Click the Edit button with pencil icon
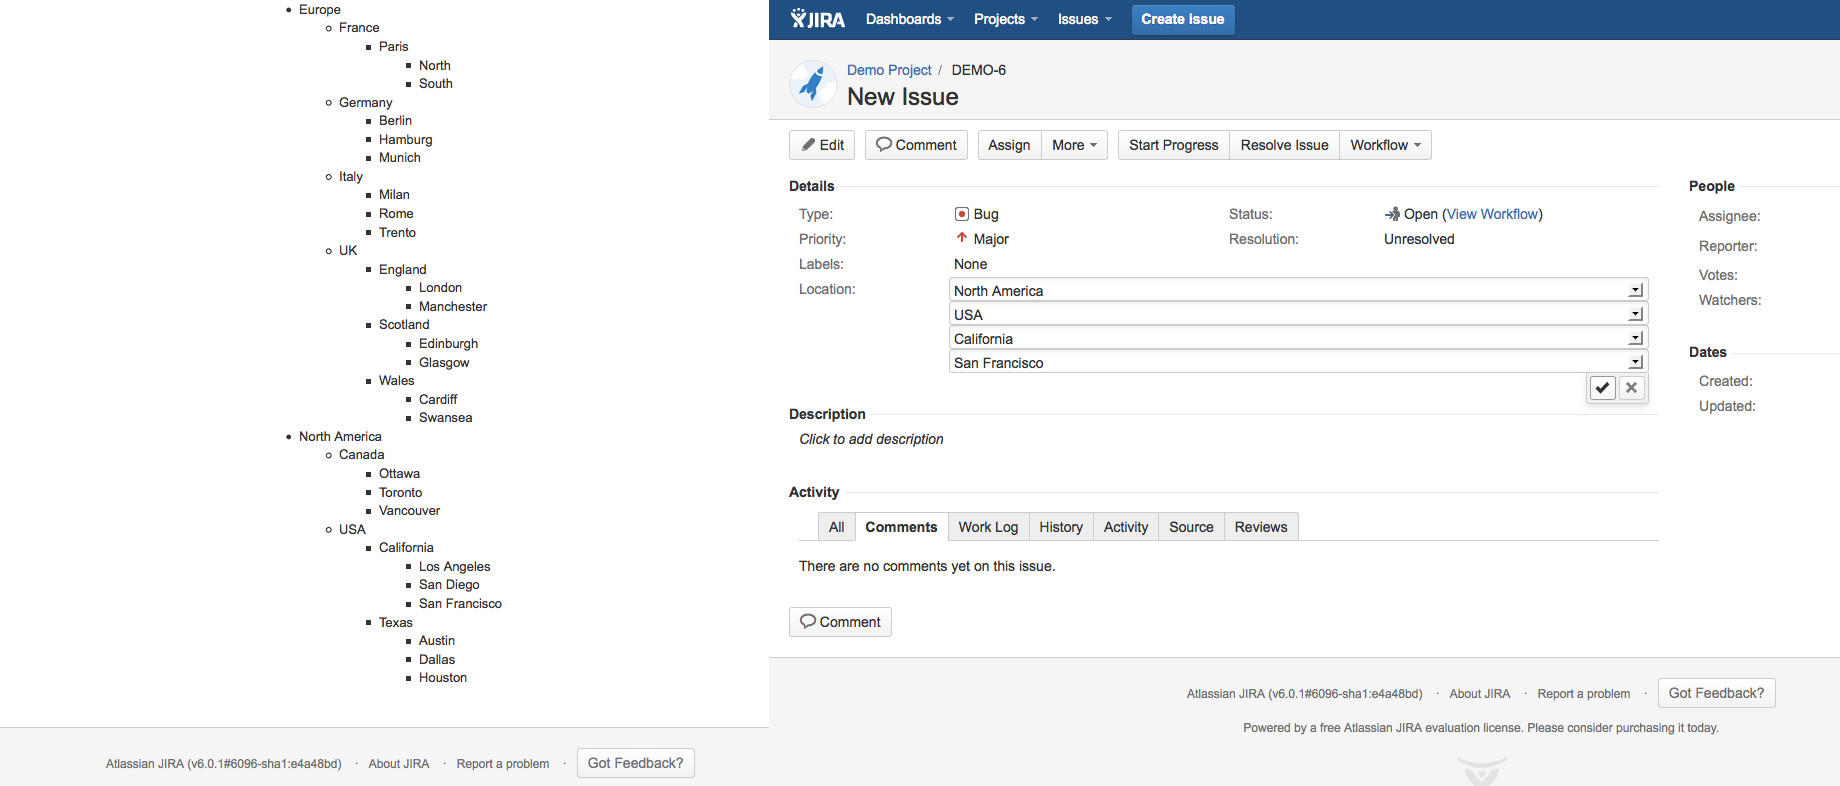Screen dimensions: 1840x786 822,145
